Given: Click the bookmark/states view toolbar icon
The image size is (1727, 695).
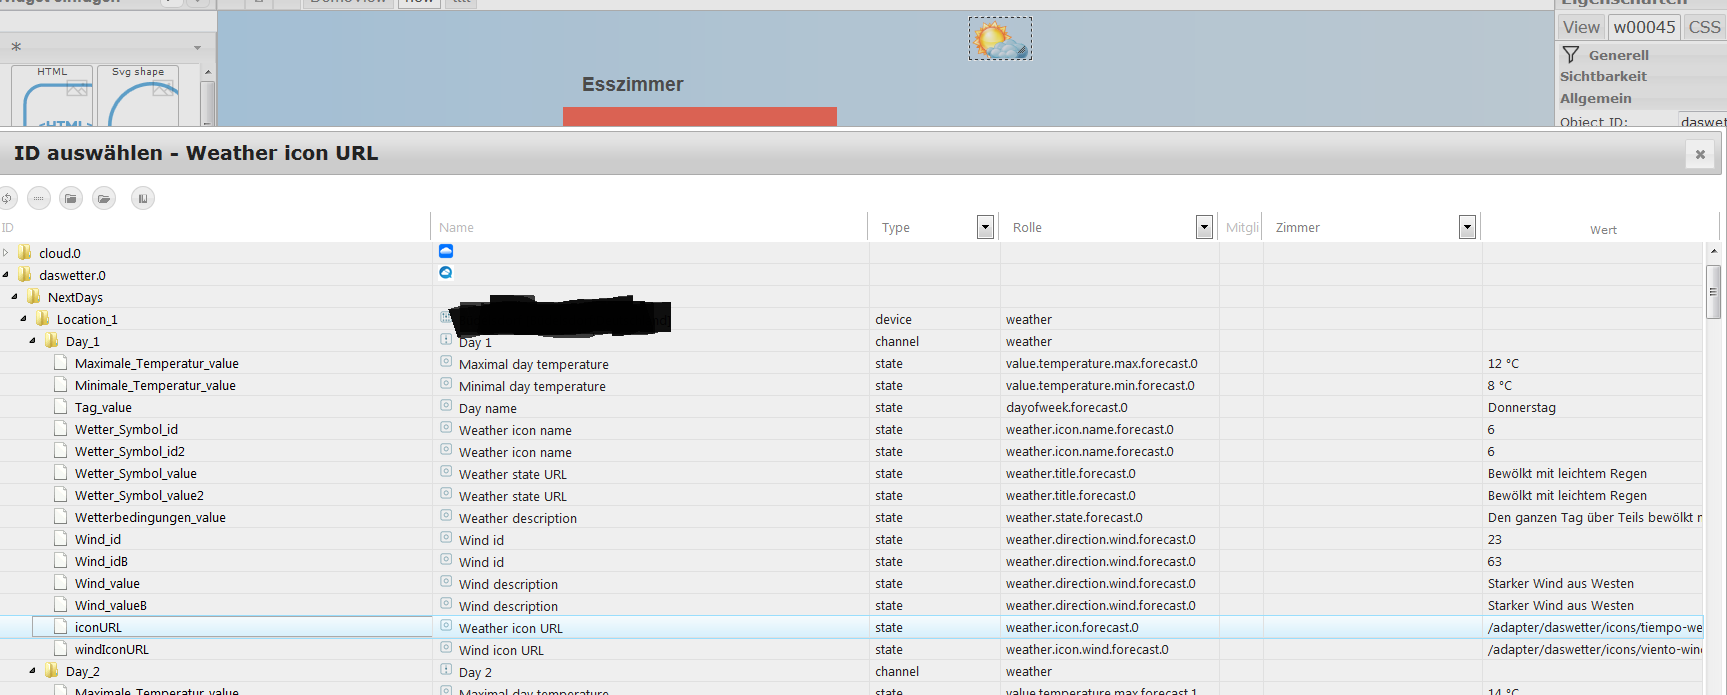Looking at the screenshot, I should point(143,198).
